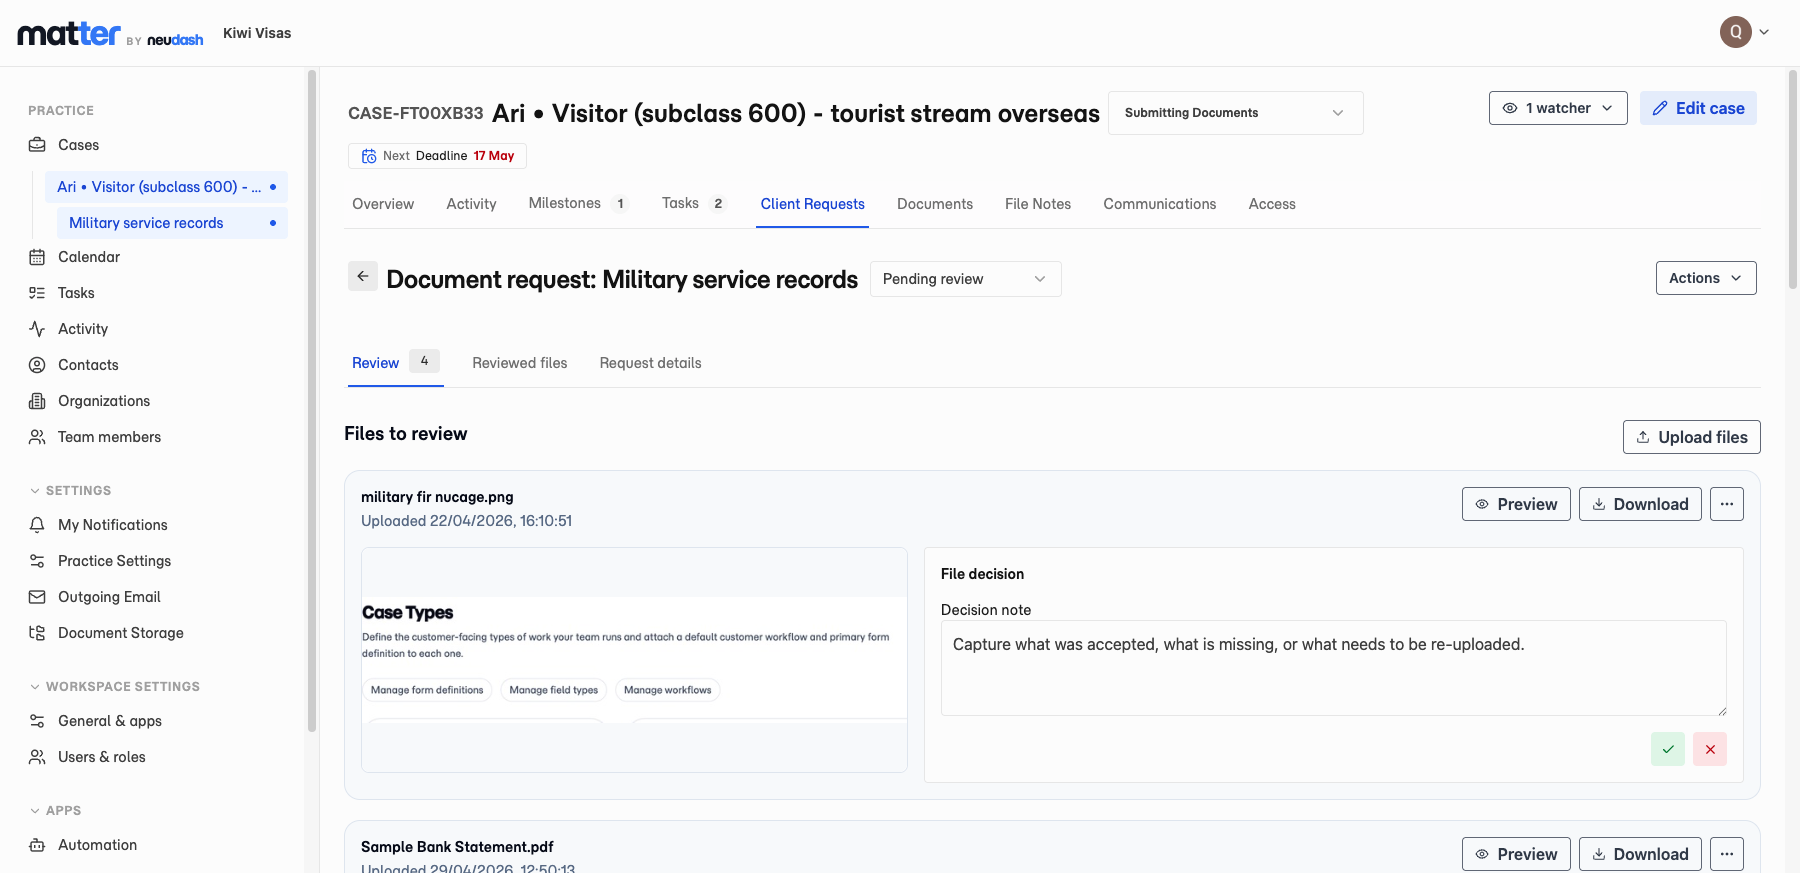The height and width of the screenshot is (873, 1800).
Task: Click the Automation robot icon
Action: [37, 845]
